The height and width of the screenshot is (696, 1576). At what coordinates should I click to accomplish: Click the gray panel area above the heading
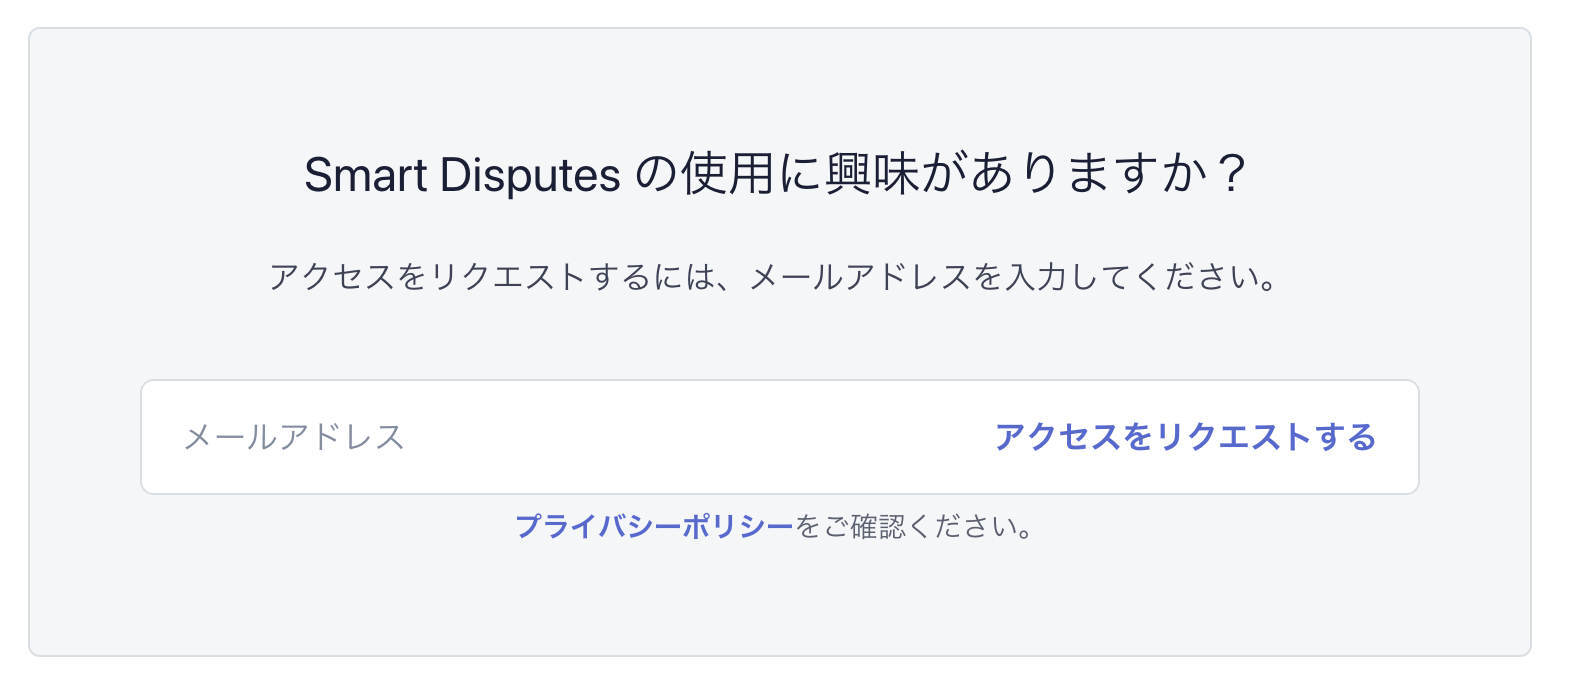(x=780, y=85)
